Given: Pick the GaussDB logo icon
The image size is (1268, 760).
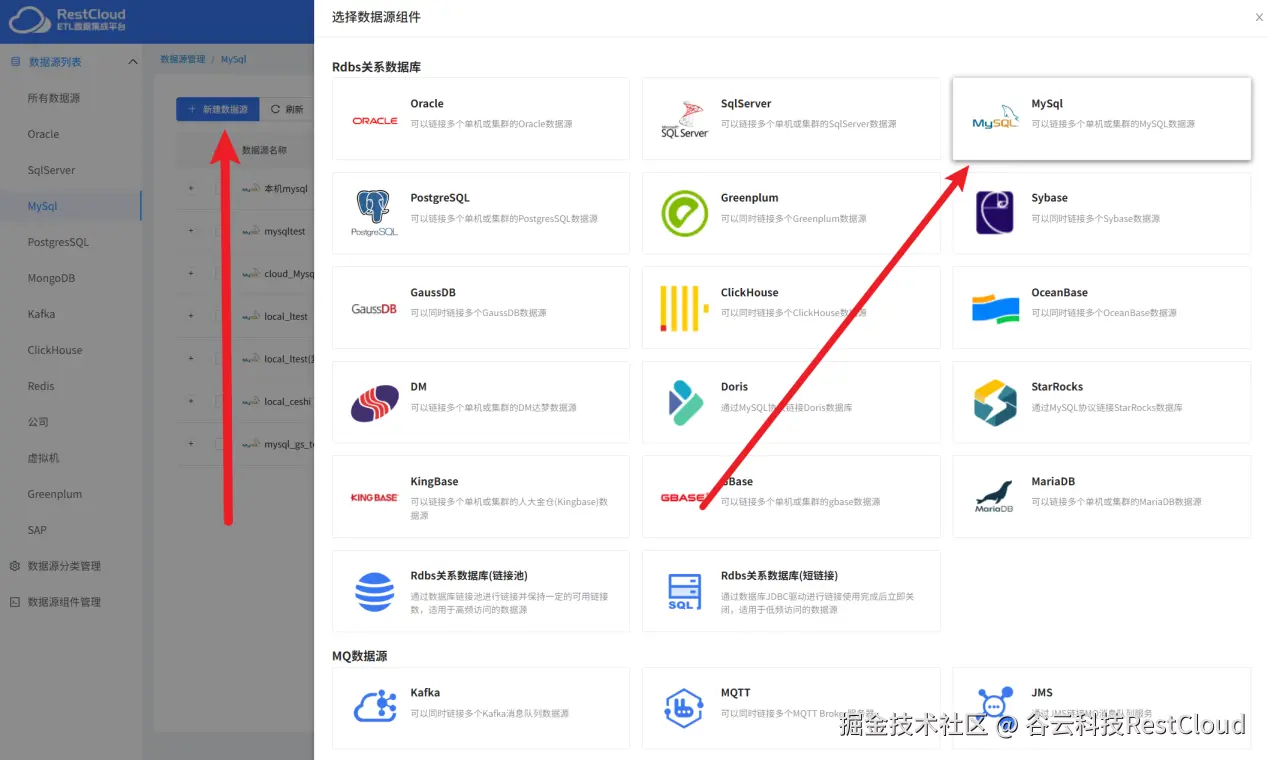Looking at the screenshot, I should point(375,308).
